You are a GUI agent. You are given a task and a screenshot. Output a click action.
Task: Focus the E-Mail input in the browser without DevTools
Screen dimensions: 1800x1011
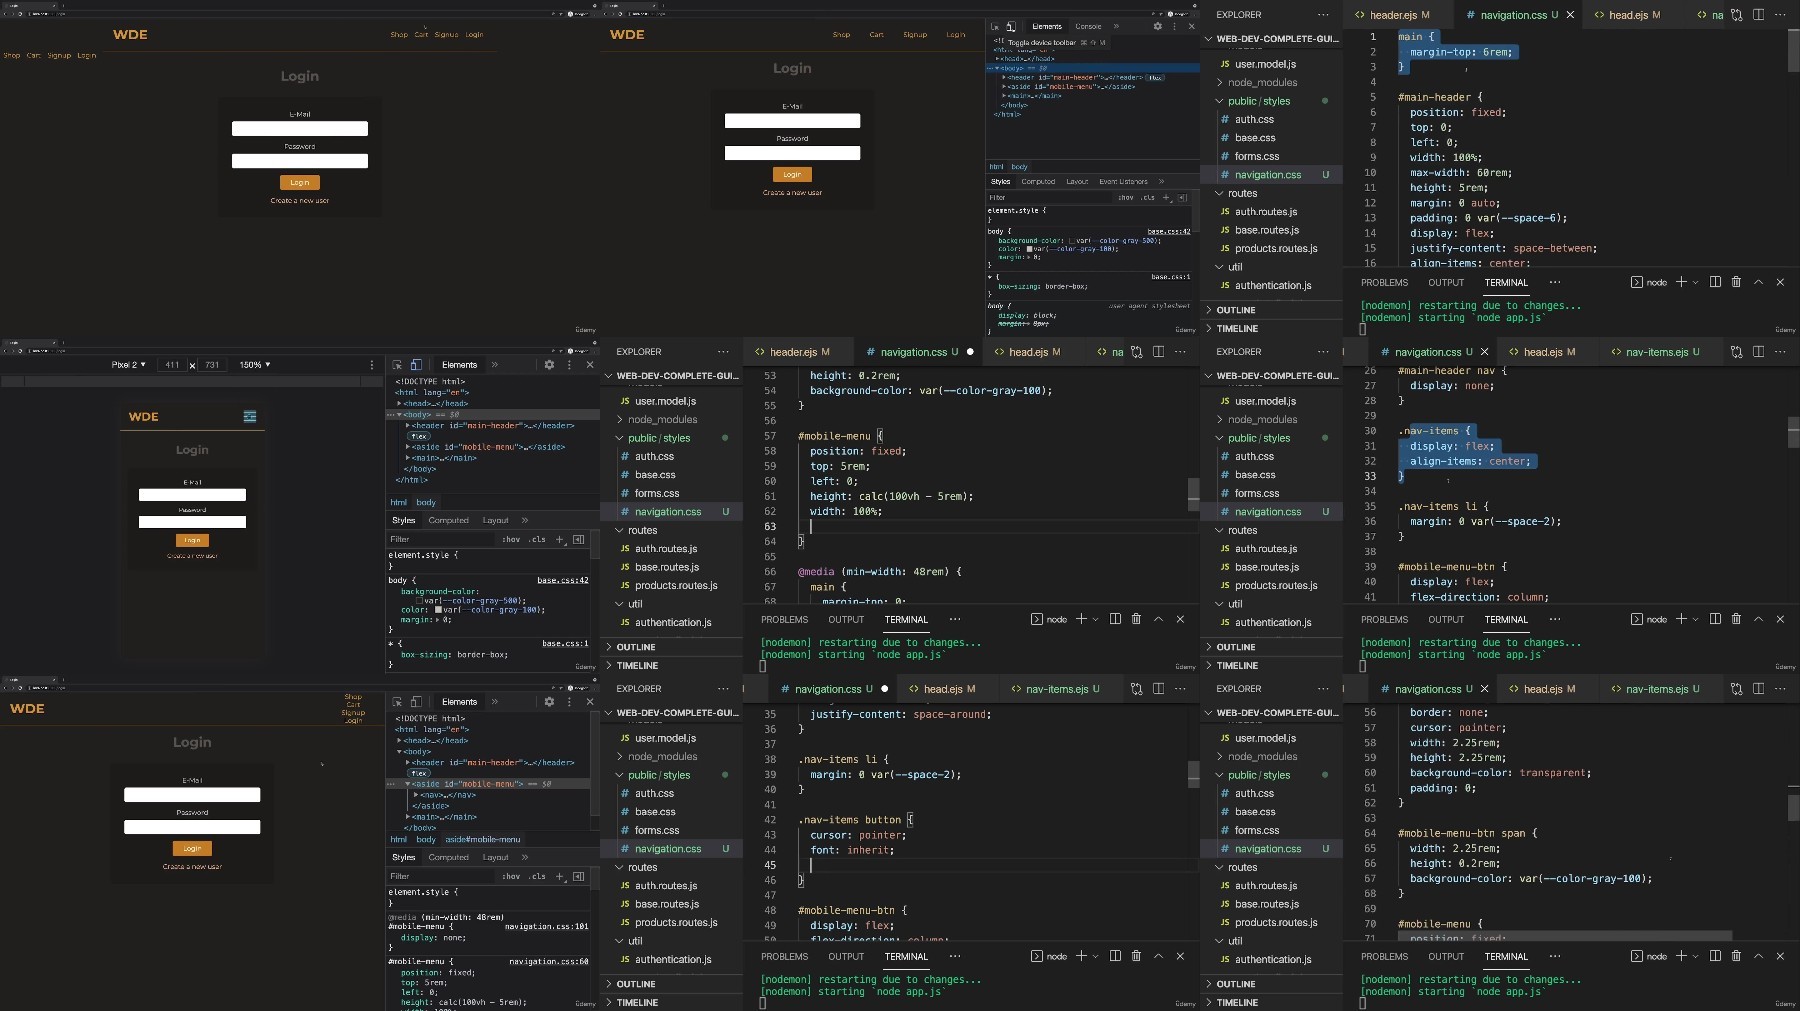coord(300,128)
